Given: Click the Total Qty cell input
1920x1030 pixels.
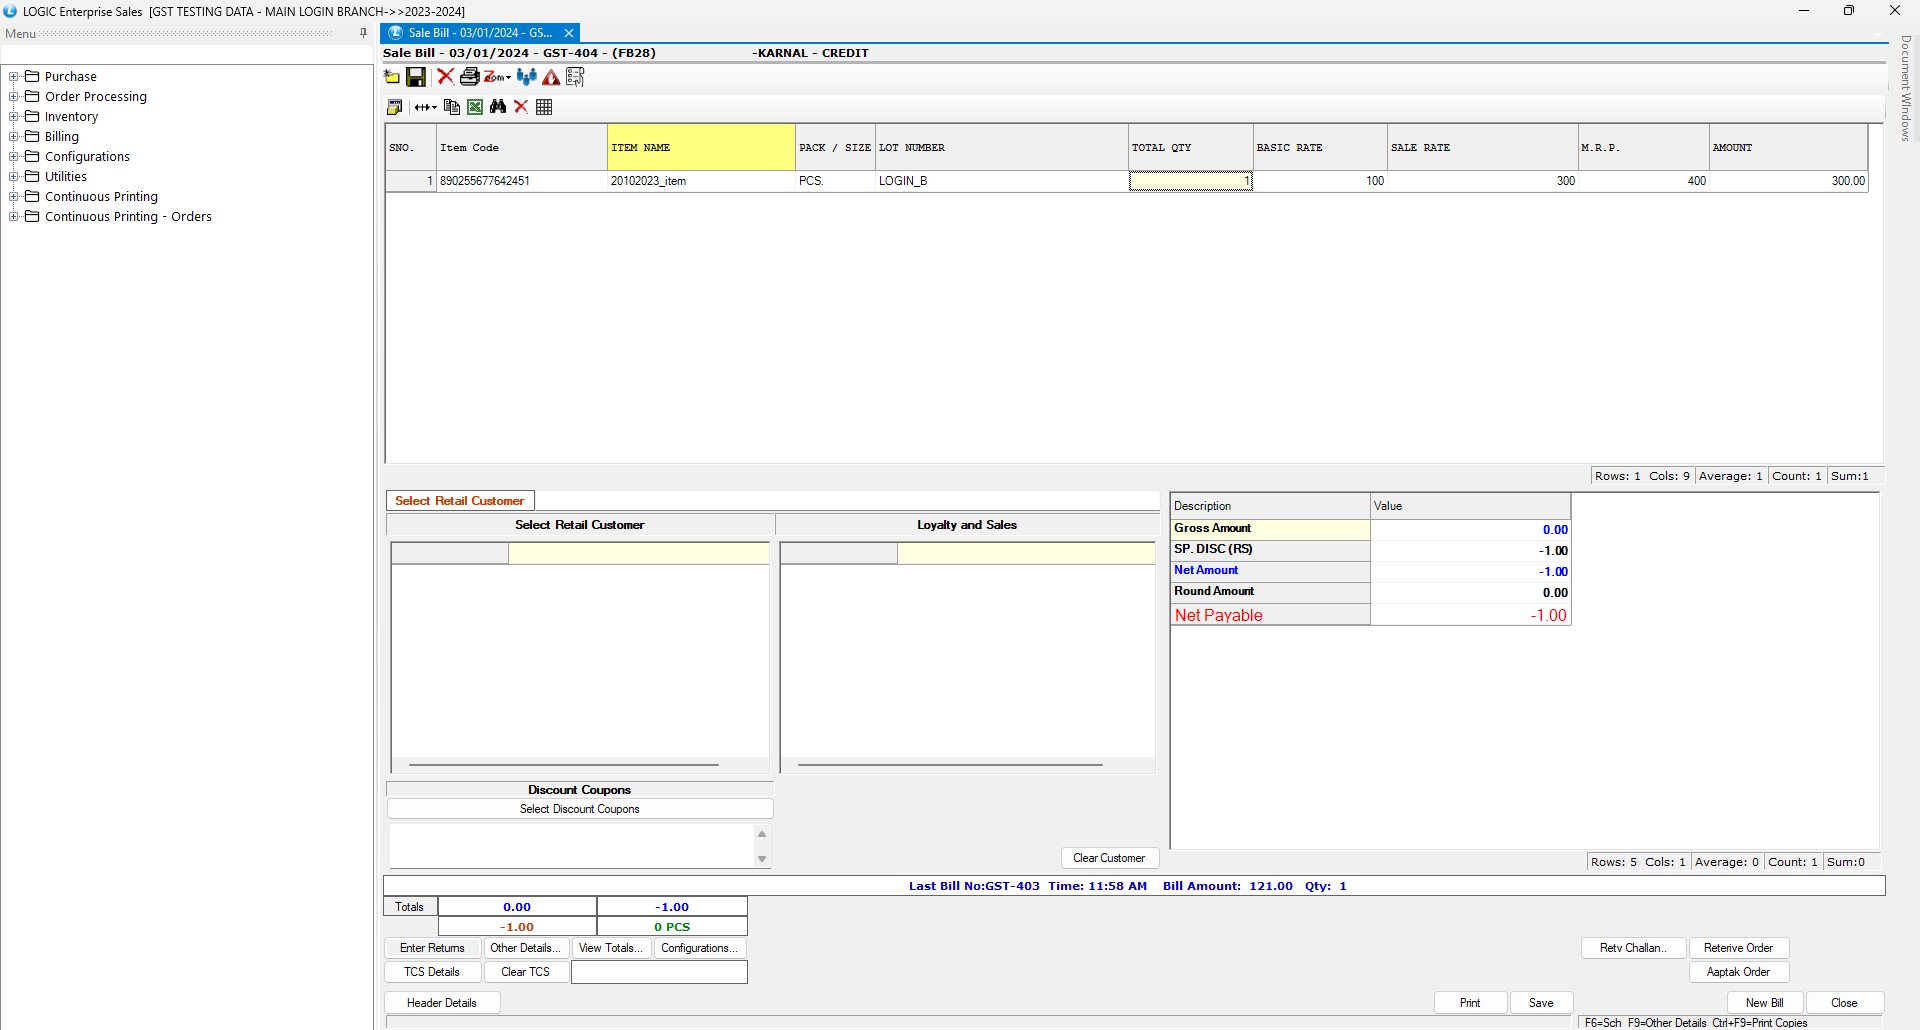Looking at the screenshot, I should (1190, 181).
